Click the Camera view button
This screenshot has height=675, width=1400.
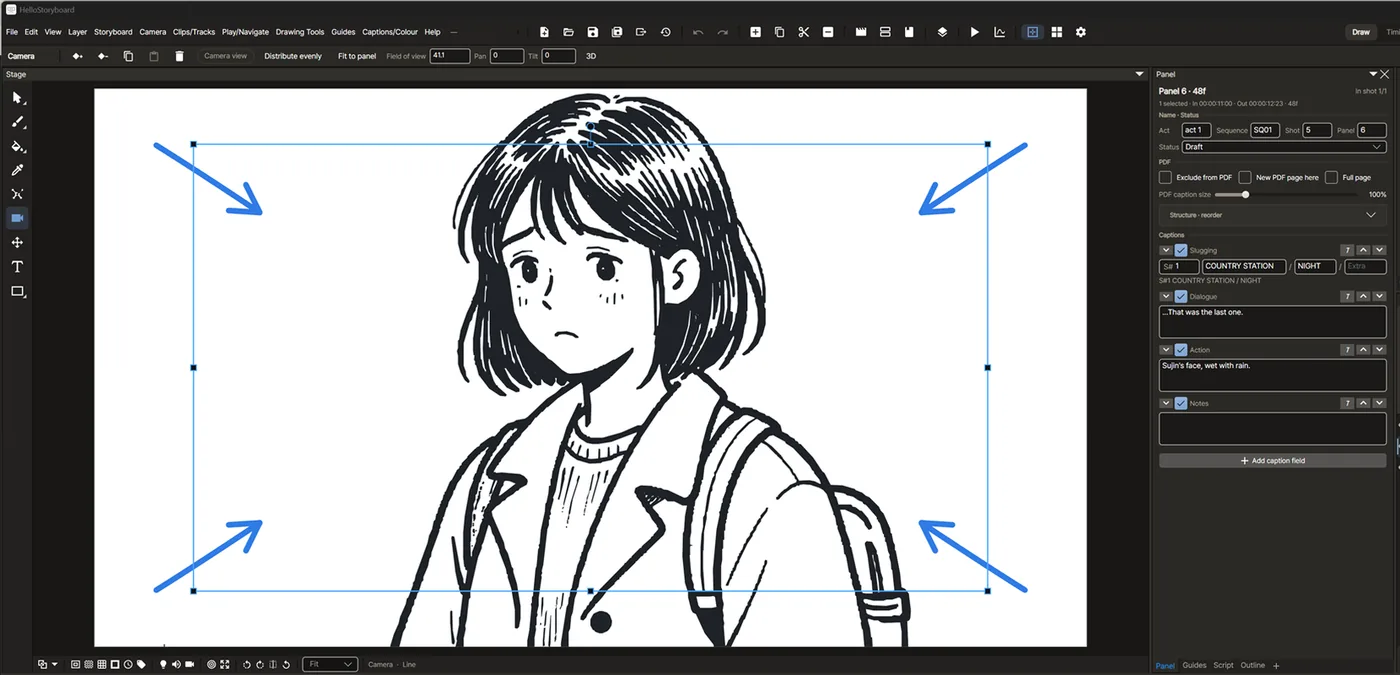pyautogui.click(x=225, y=56)
